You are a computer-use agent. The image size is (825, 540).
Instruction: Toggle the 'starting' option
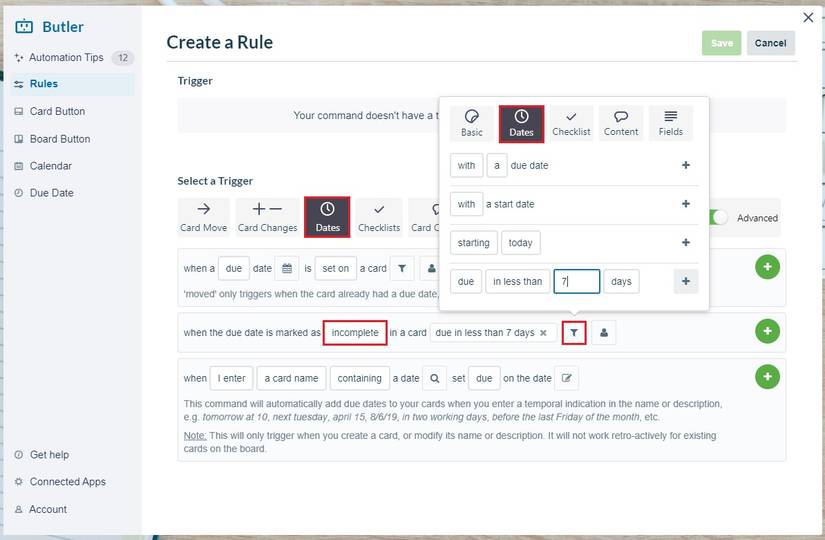tap(474, 243)
